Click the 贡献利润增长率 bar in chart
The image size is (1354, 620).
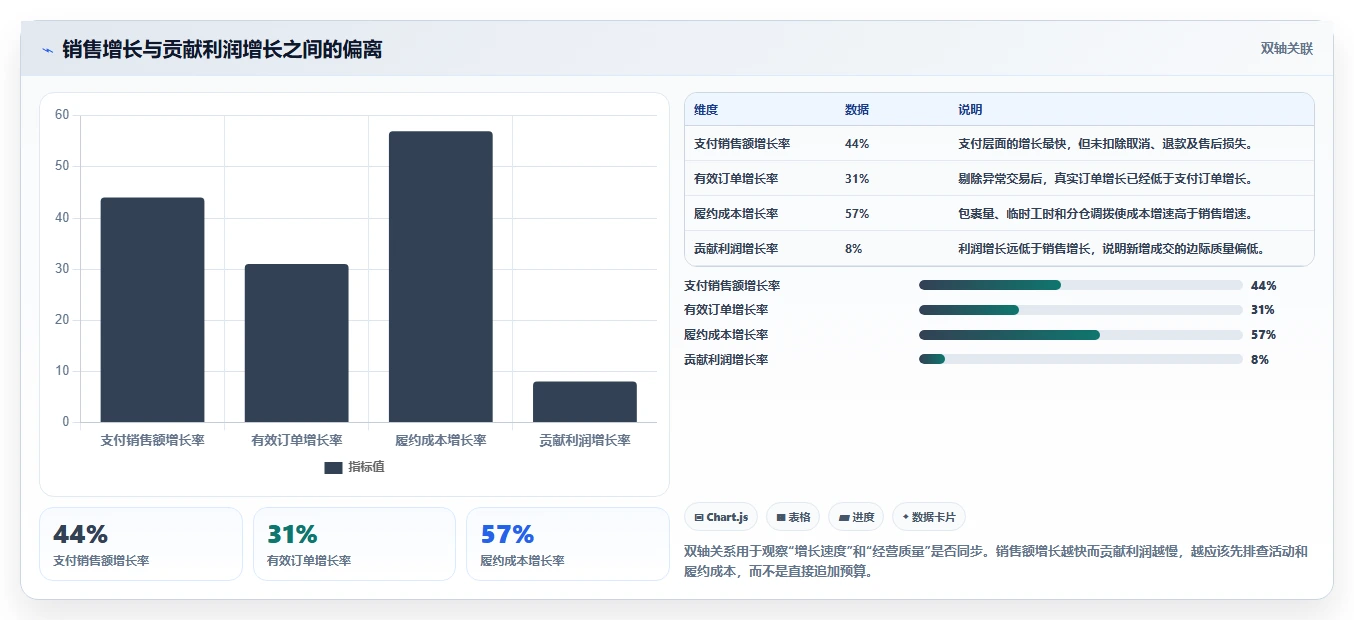coord(584,402)
